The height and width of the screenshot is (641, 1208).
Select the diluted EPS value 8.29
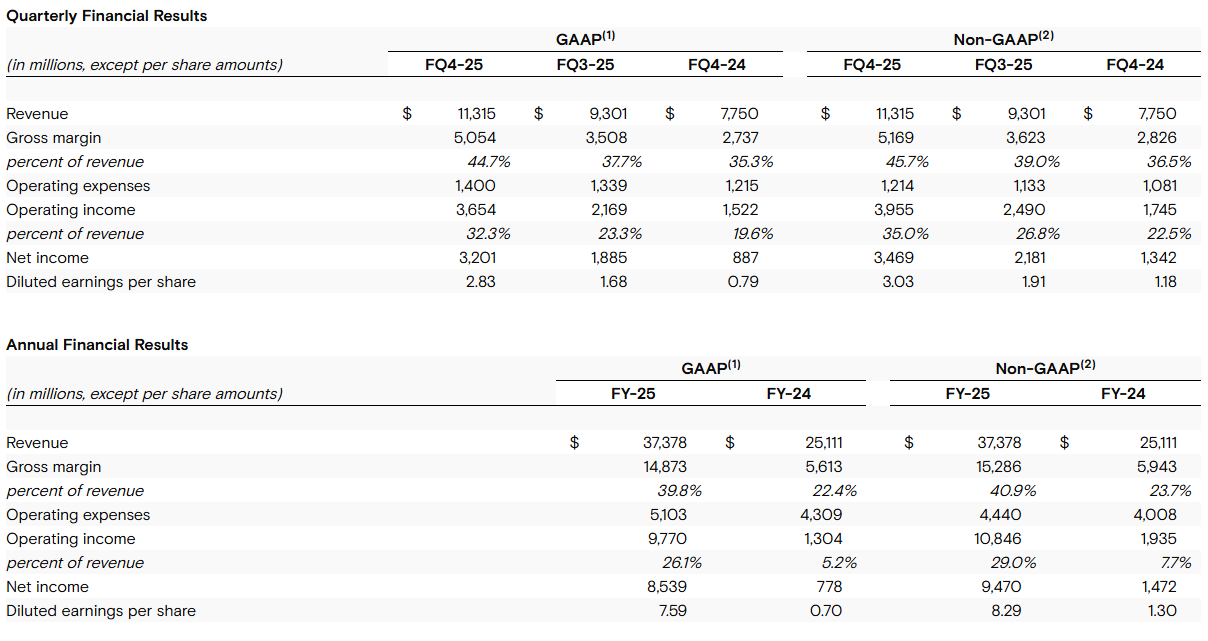[1005, 611]
